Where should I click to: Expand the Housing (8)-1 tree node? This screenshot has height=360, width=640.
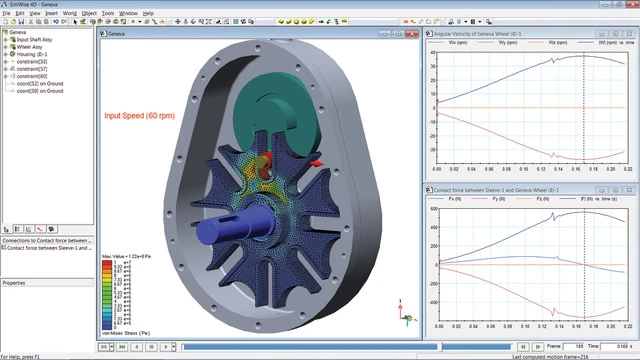click(6, 54)
